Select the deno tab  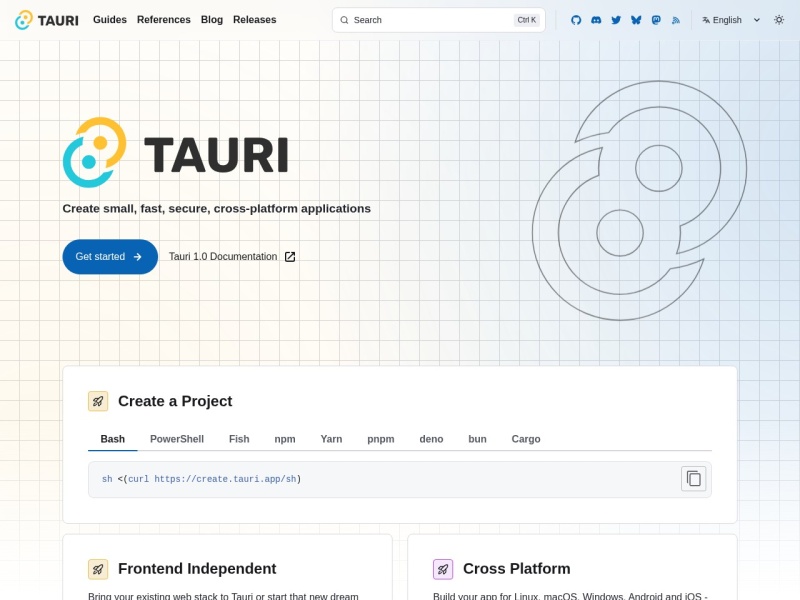431,439
